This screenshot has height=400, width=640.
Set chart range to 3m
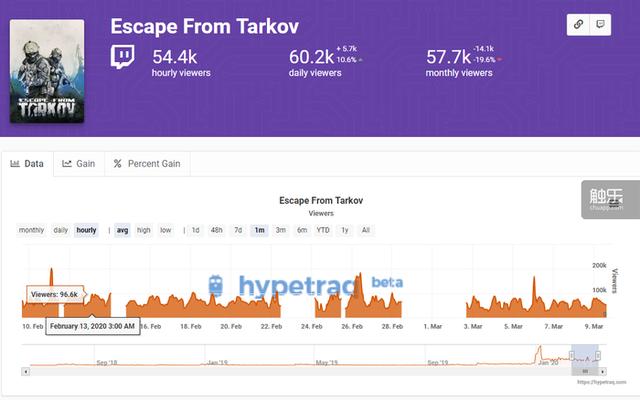pyautogui.click(x=280, y=230)
